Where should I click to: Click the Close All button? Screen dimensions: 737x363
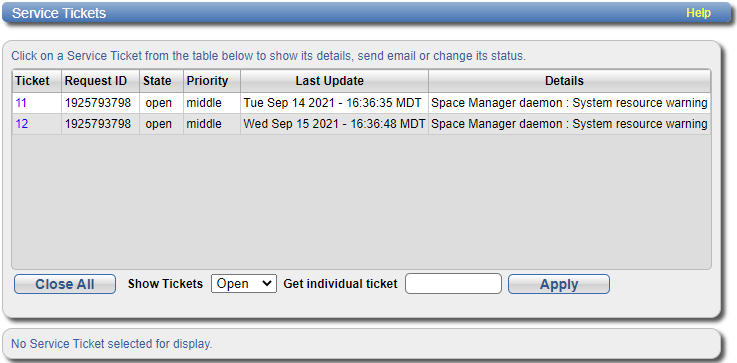coord(65,284)
